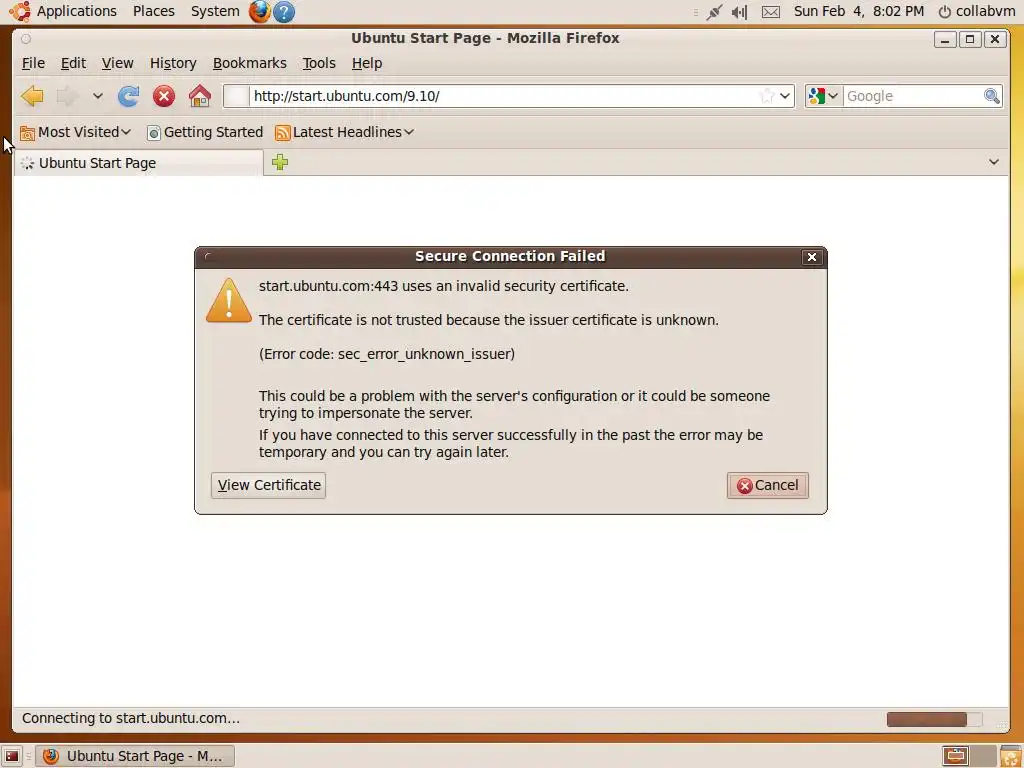1024x768 pixels.
Task: Open the Edit menu
Action: click(73, 63)
